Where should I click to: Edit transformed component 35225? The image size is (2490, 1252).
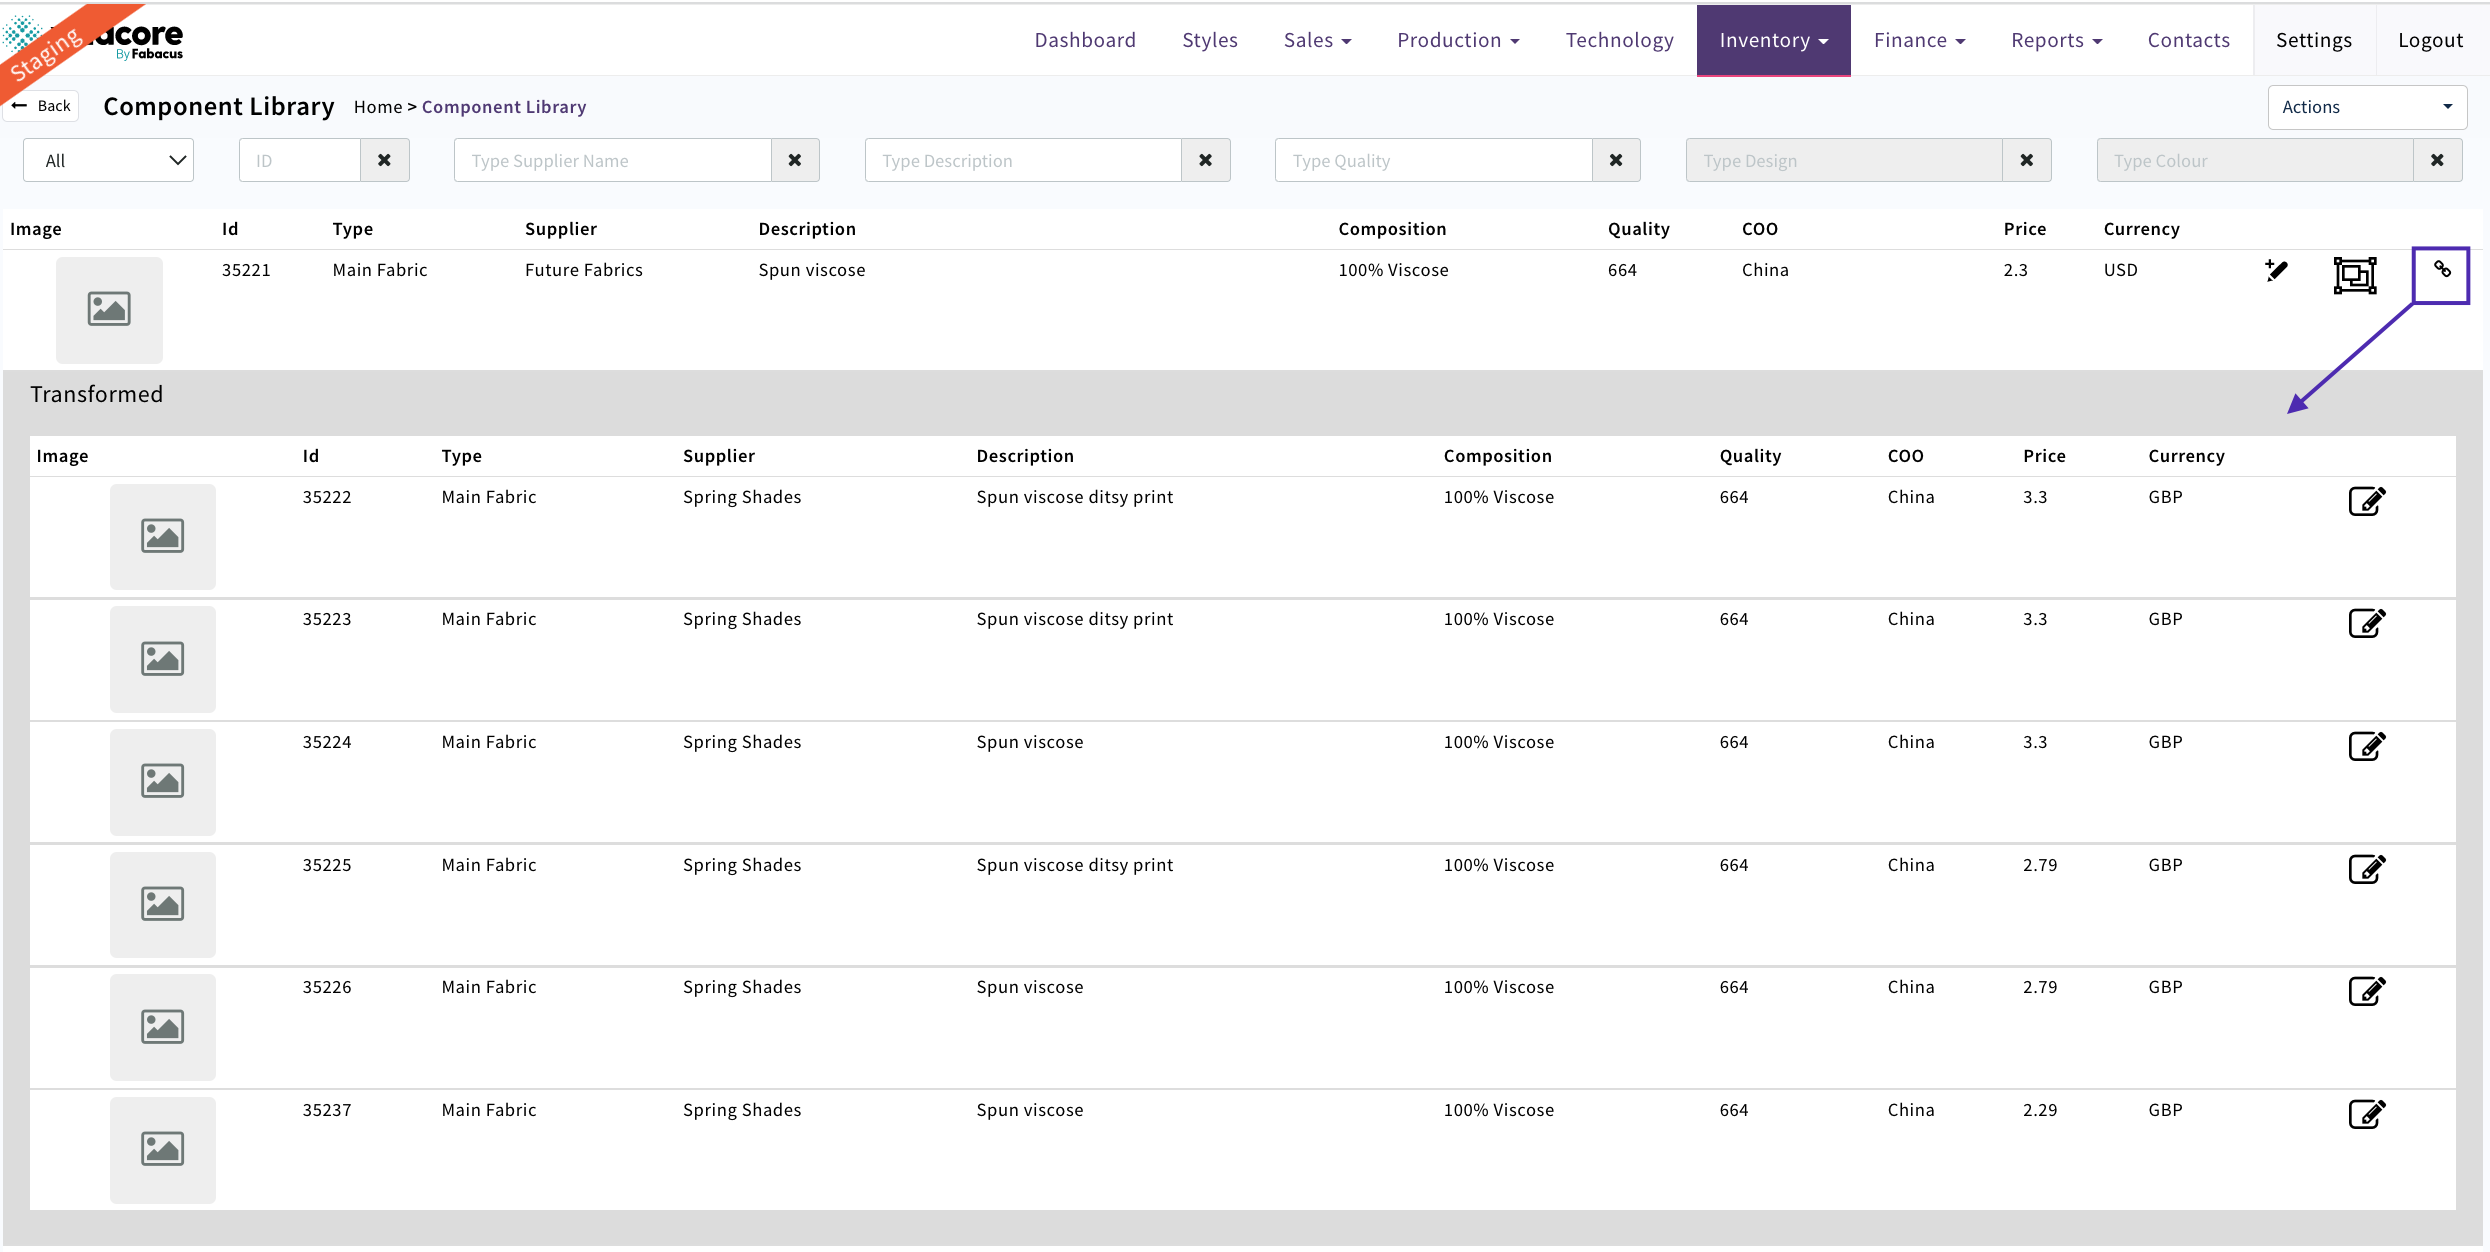click(2366, 869)
